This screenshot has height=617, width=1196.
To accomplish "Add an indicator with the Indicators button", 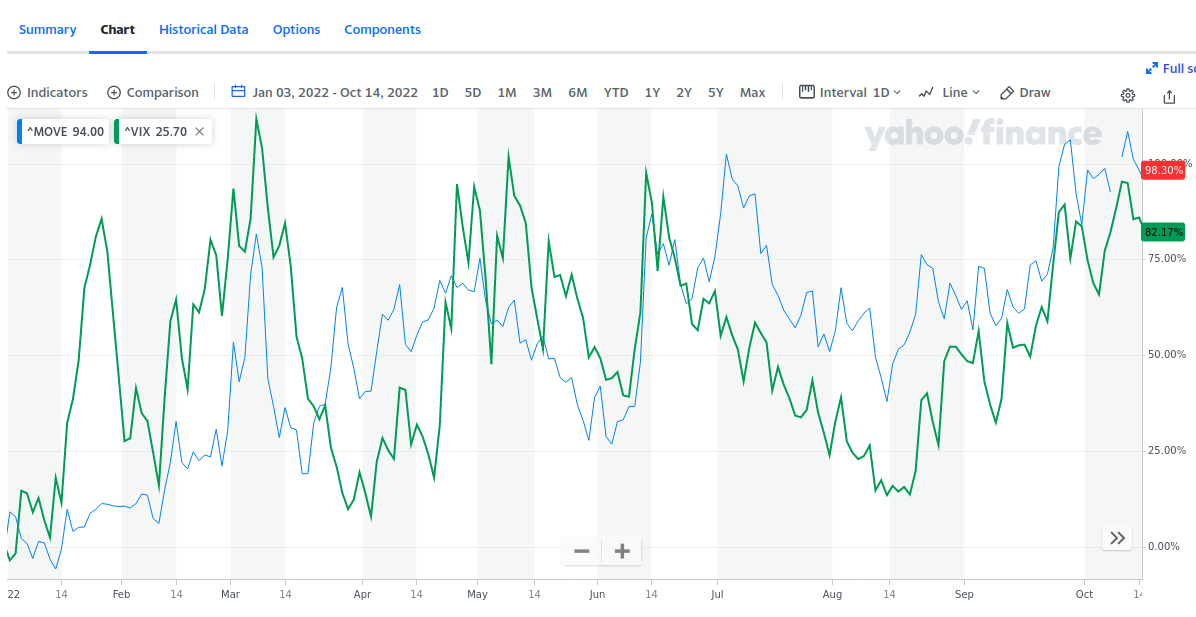I will point(48,92).
